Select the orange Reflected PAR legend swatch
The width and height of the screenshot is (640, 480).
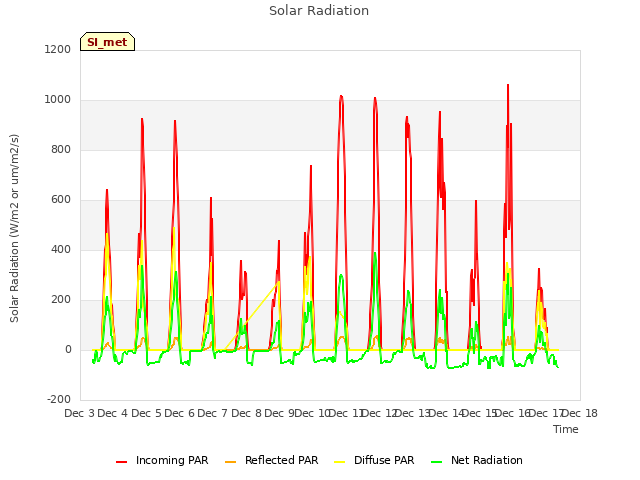(x=230, y=462)
